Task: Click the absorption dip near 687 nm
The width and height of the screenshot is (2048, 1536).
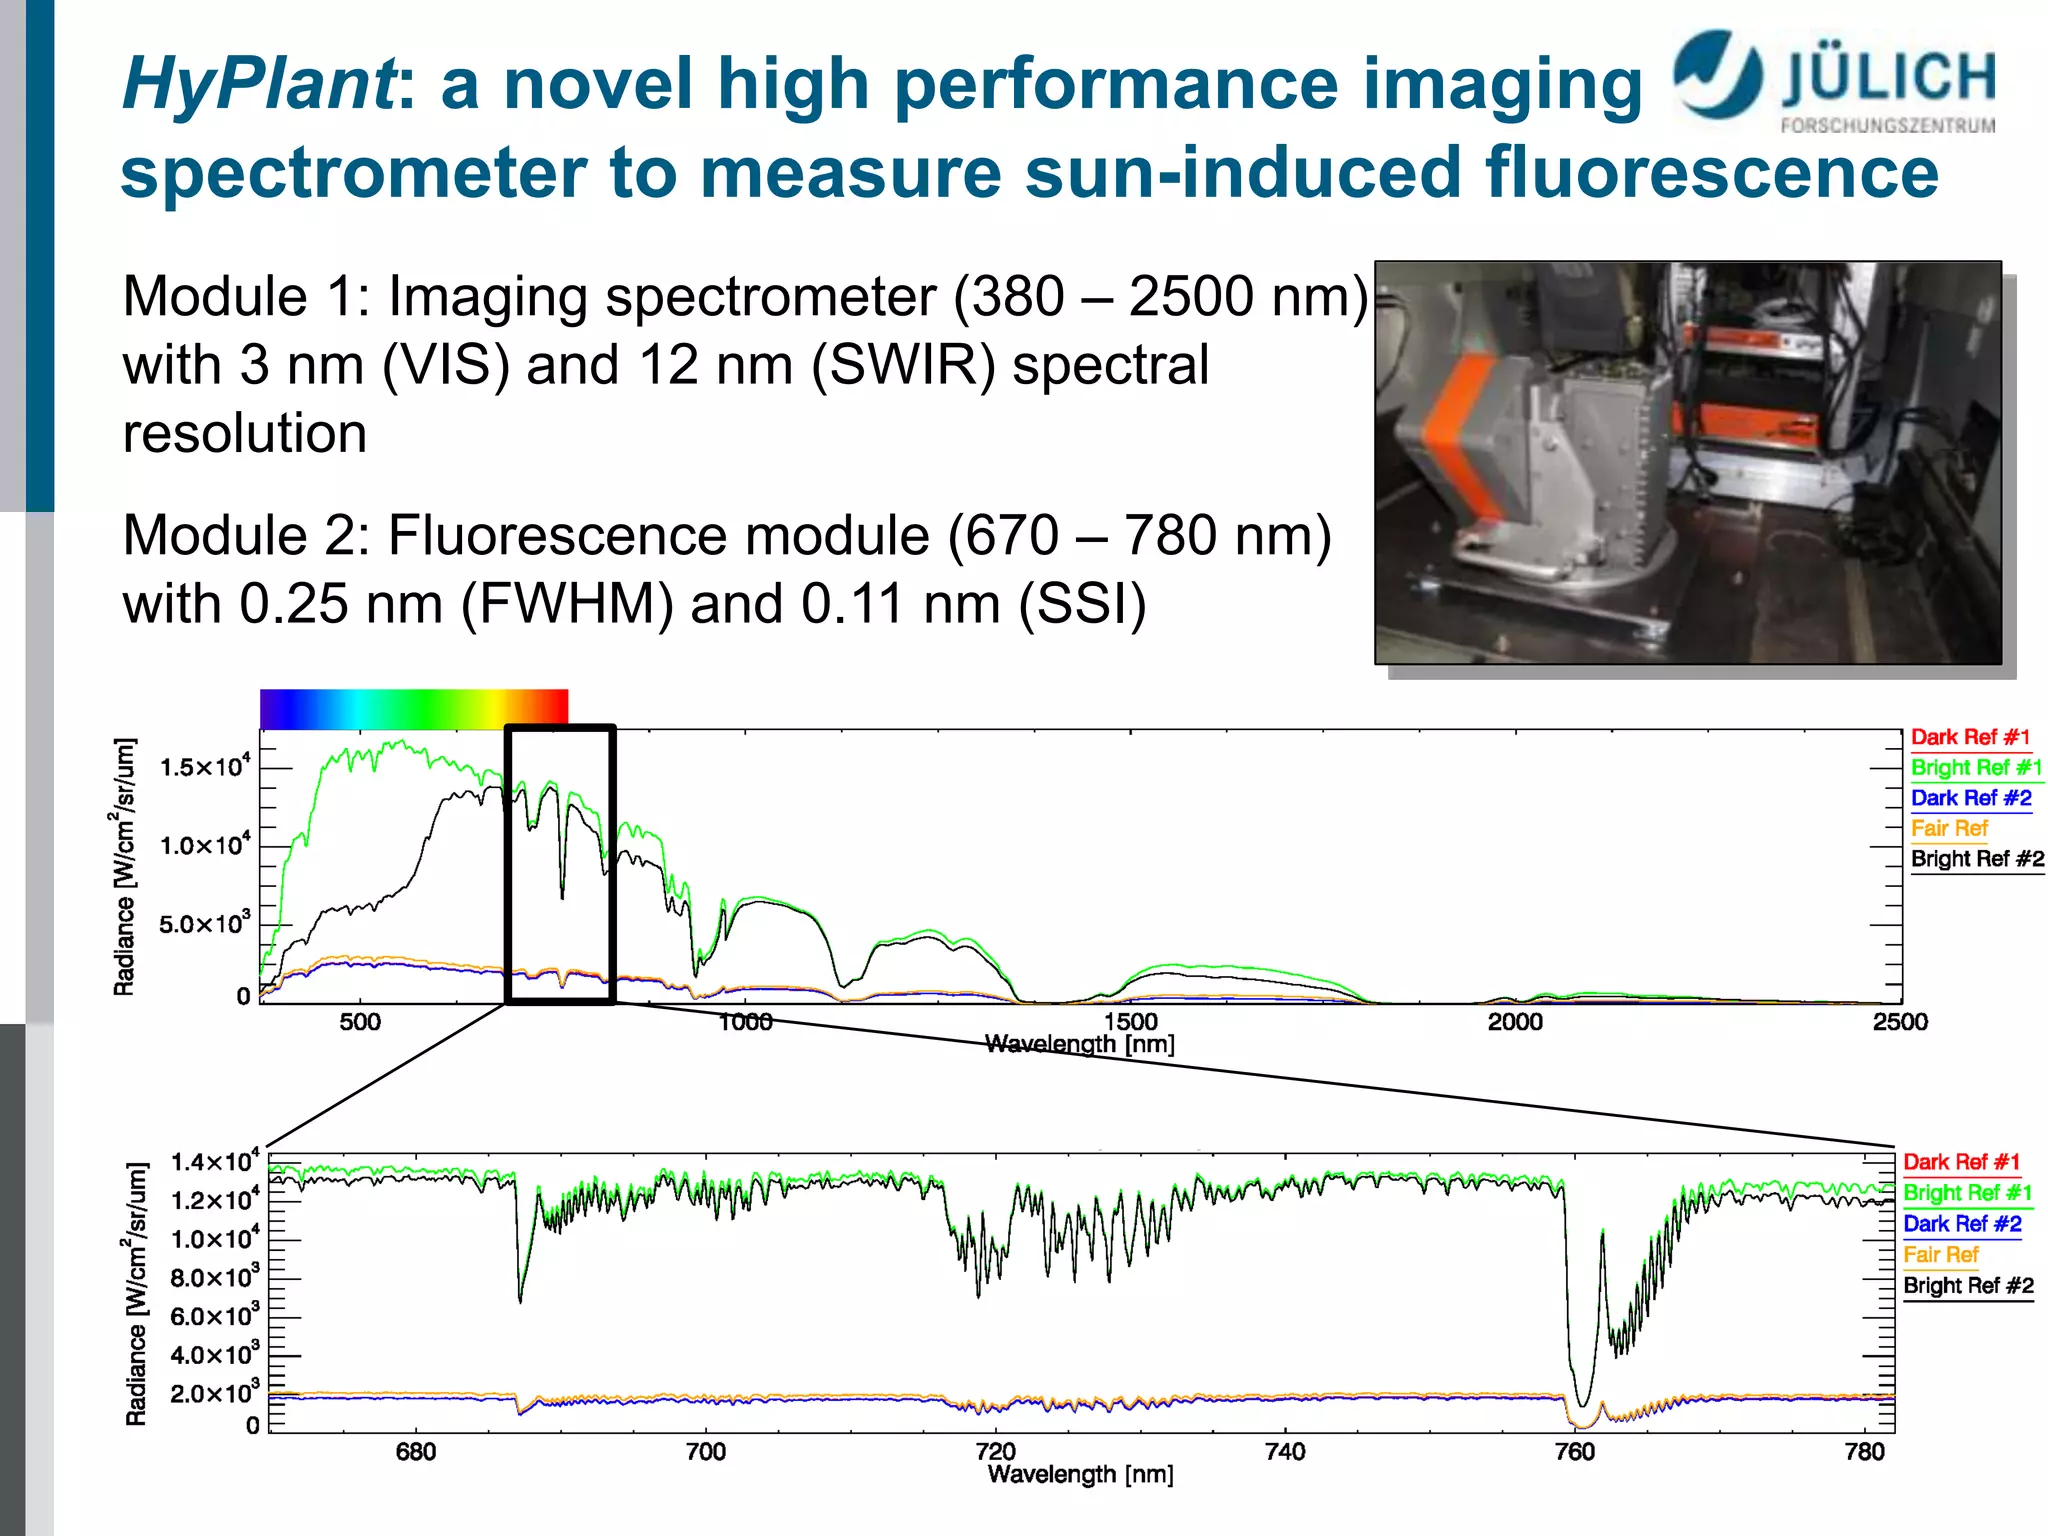Action: pyautogui.click(x=521, y=1245)
